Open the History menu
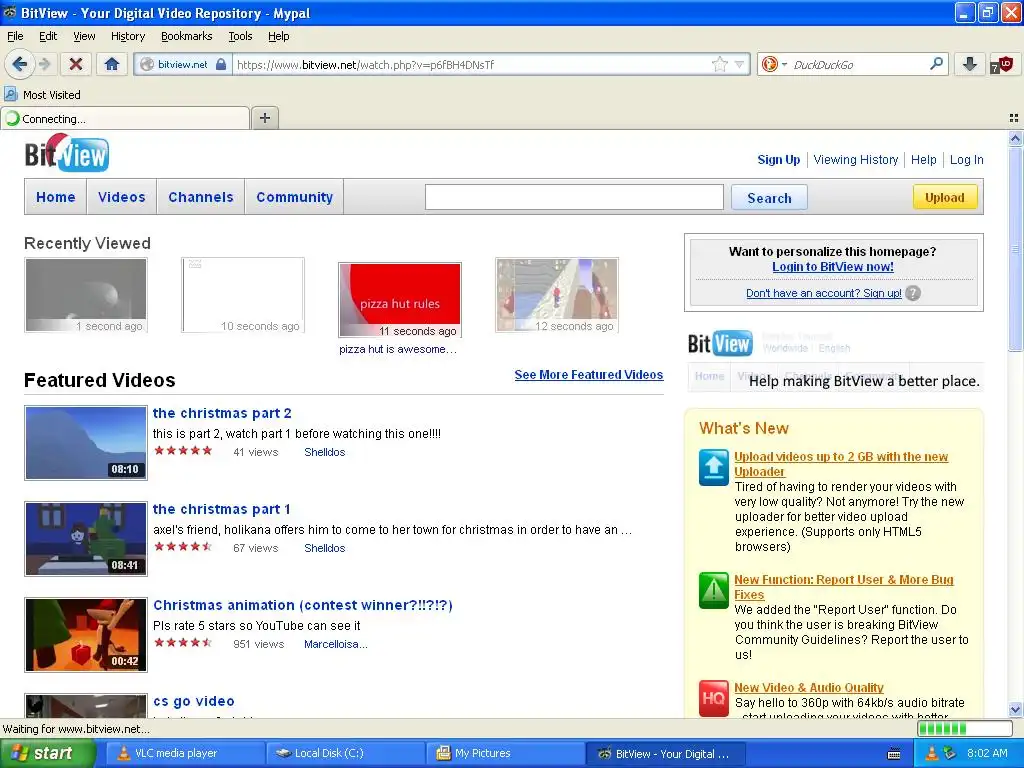Viewport: 1024px width, 768px height. click(127, 36)
